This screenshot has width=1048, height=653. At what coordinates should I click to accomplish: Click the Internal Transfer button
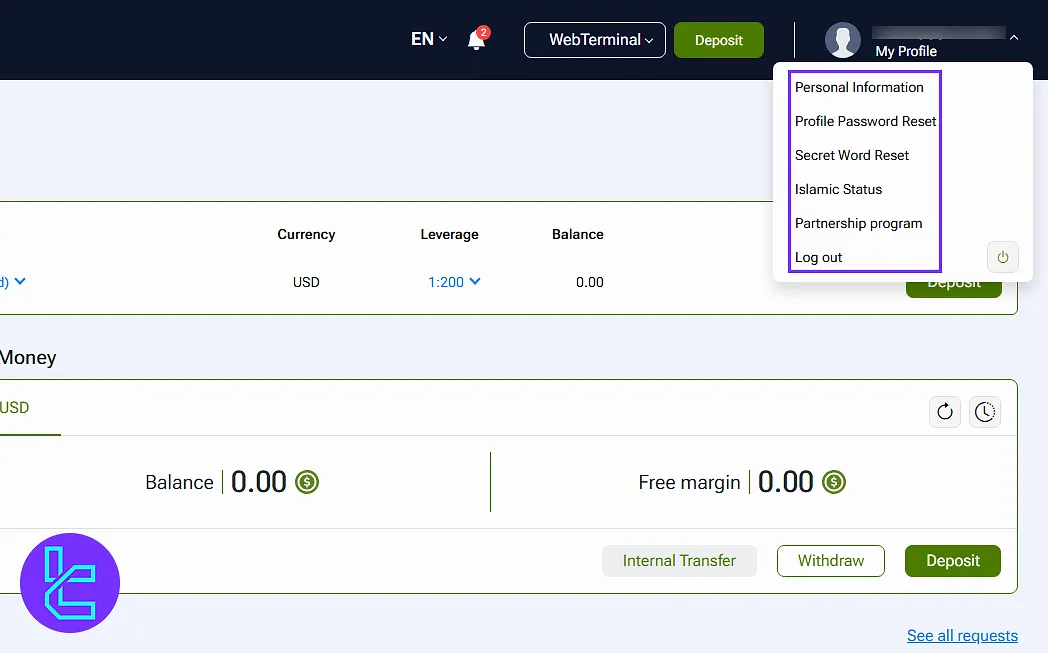pyautogui.click(x=679, y=561)
